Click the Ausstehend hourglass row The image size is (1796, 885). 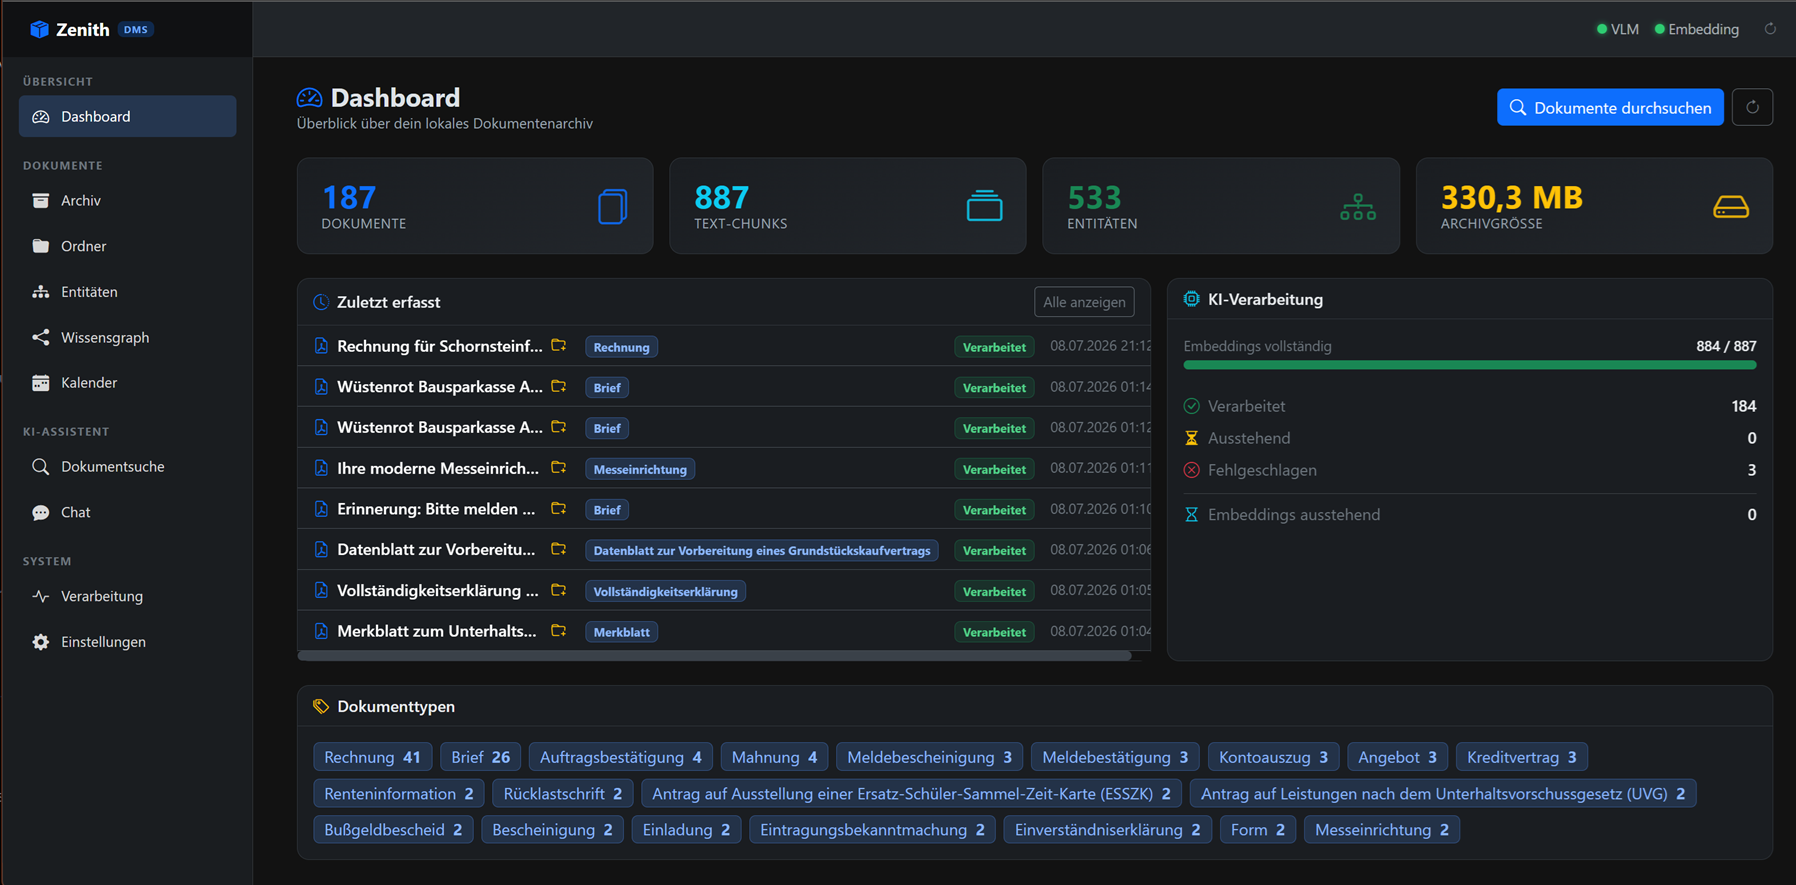pyautogui.click(x=1469, y=438)
